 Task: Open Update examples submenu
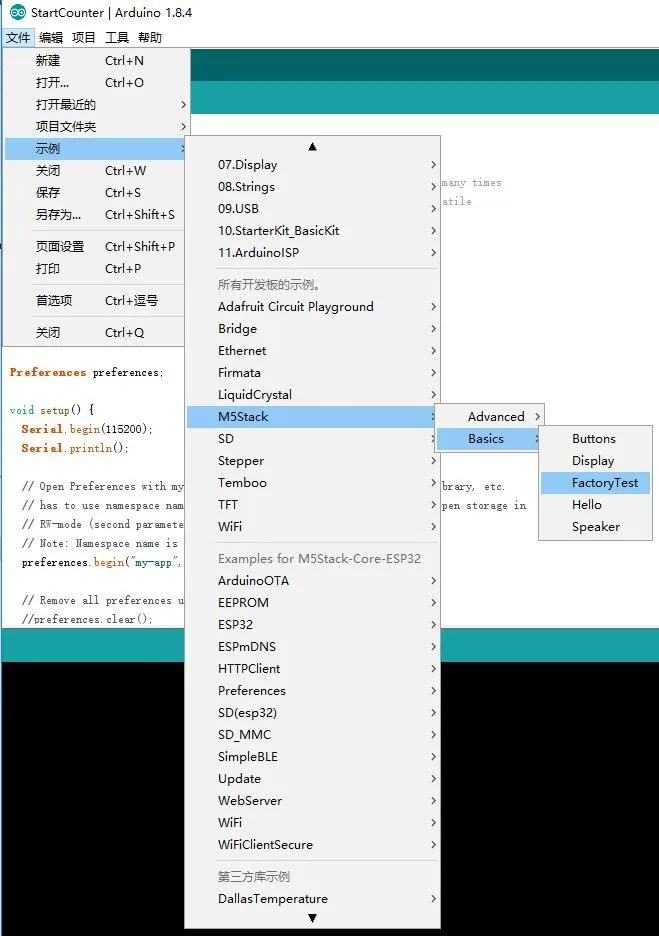pyautogui.click(x=312, y=779)
